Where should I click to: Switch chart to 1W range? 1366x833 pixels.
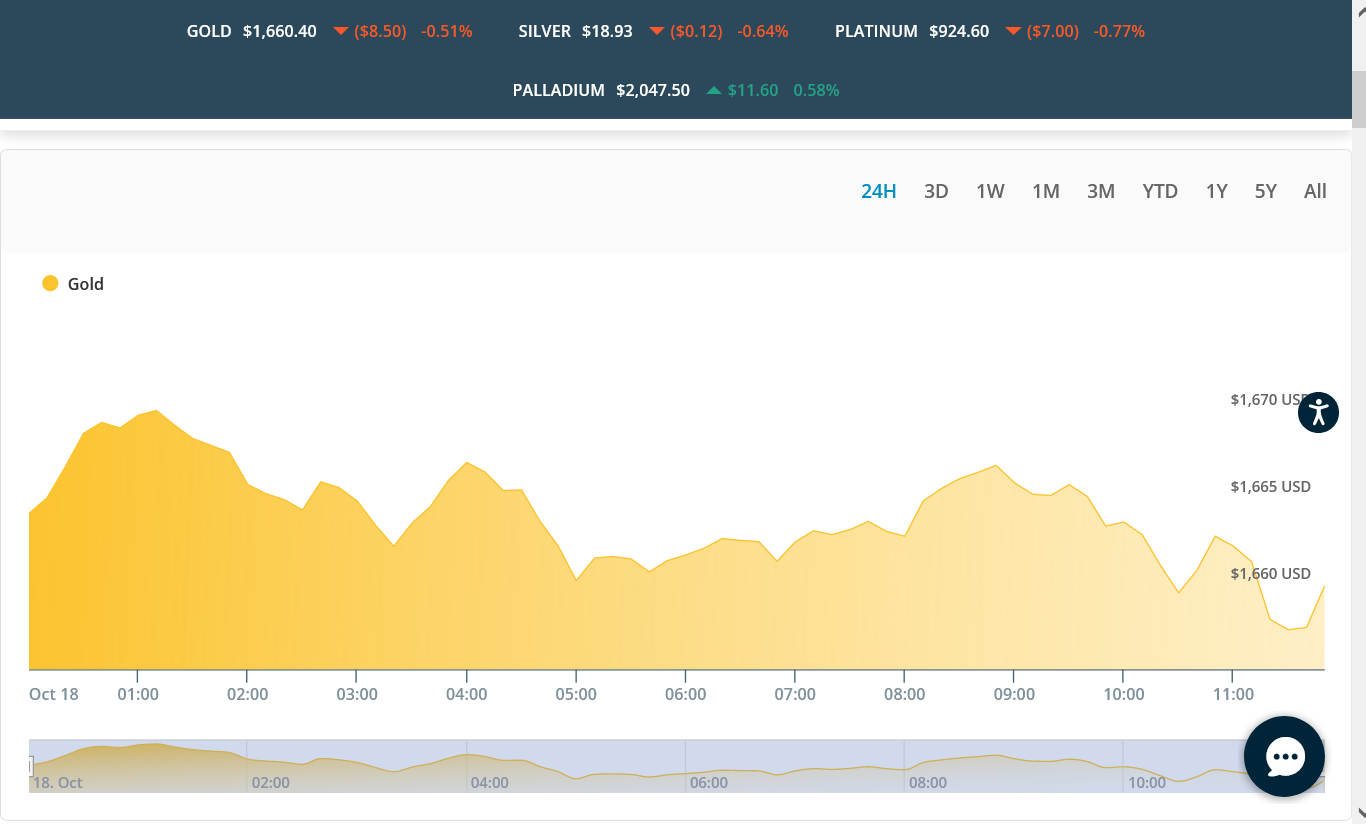(x=990, y=191)
